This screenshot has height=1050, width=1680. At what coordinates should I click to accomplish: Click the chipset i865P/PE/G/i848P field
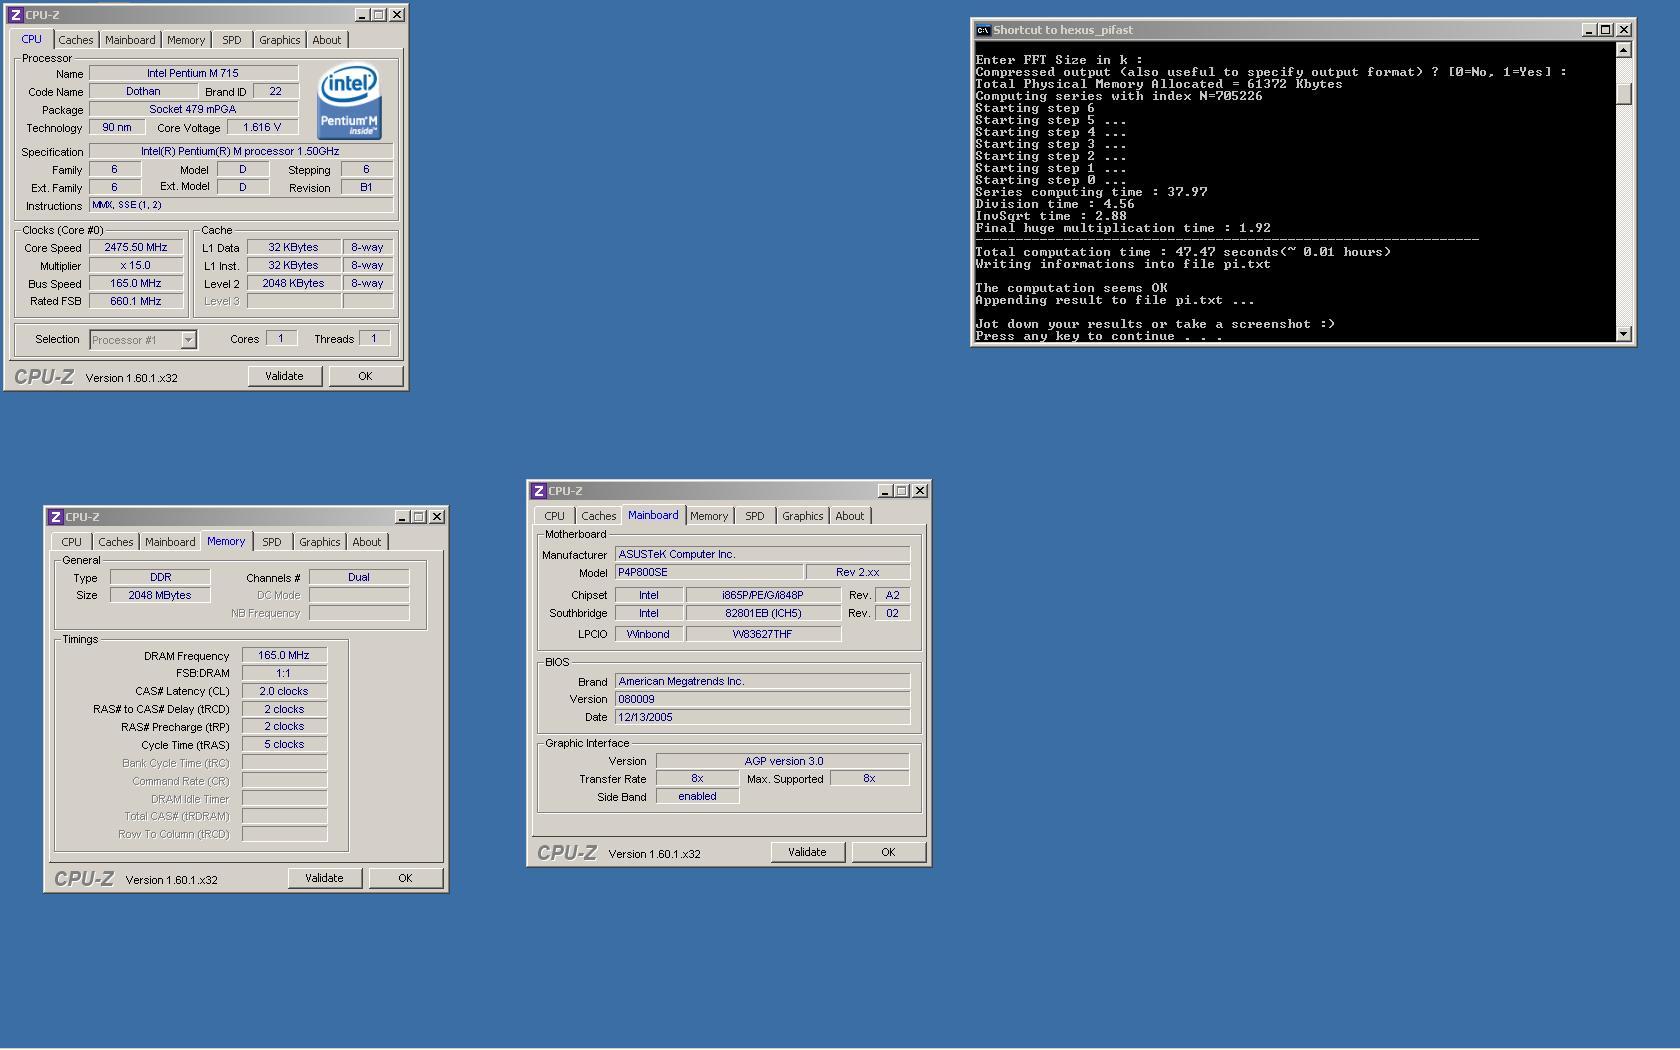tap(763, 595)
